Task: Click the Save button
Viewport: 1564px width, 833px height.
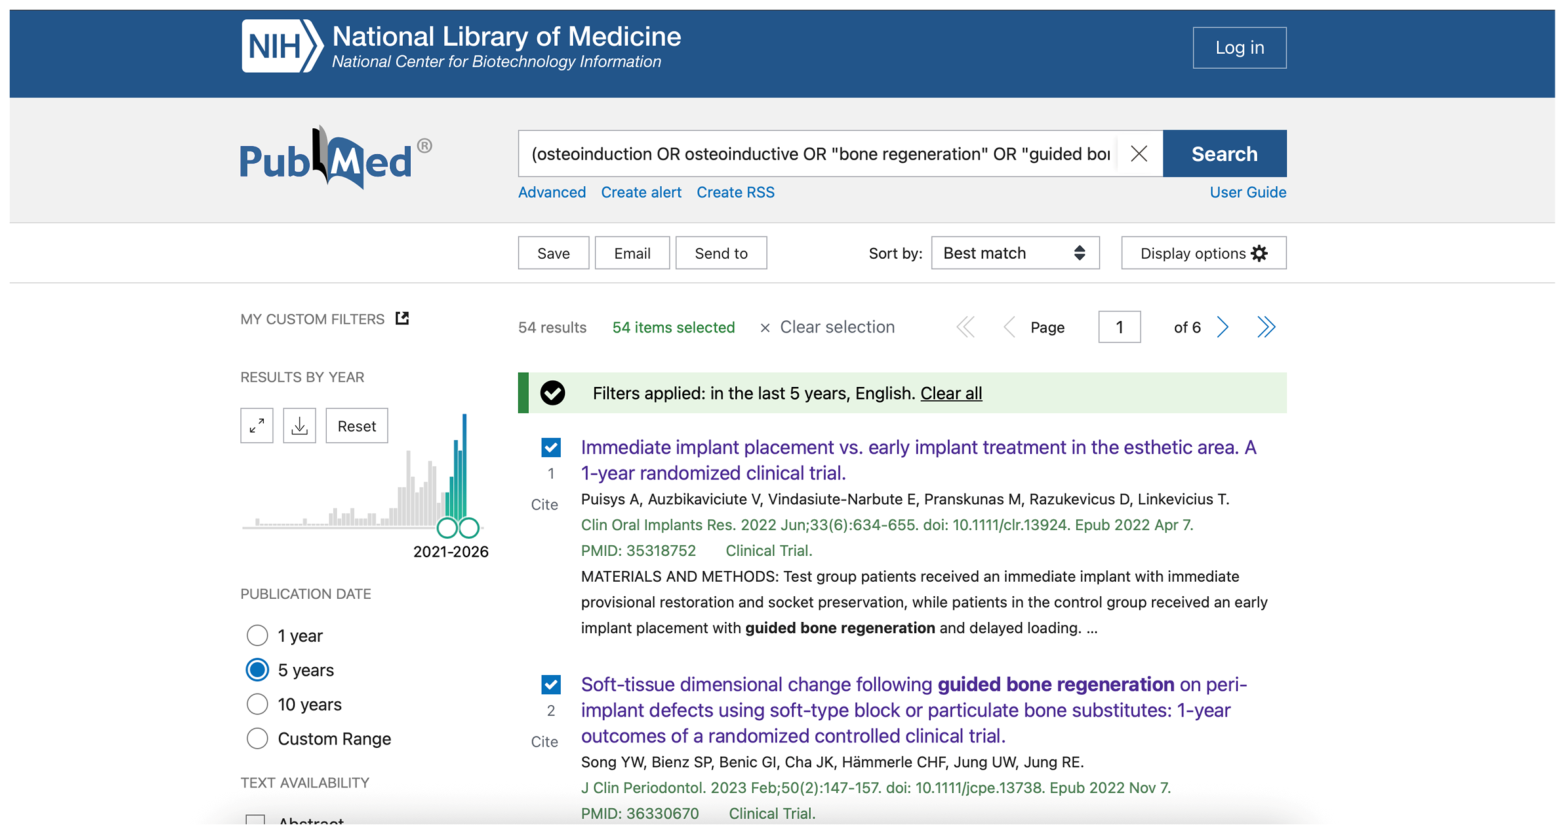Action: (553, 253)
